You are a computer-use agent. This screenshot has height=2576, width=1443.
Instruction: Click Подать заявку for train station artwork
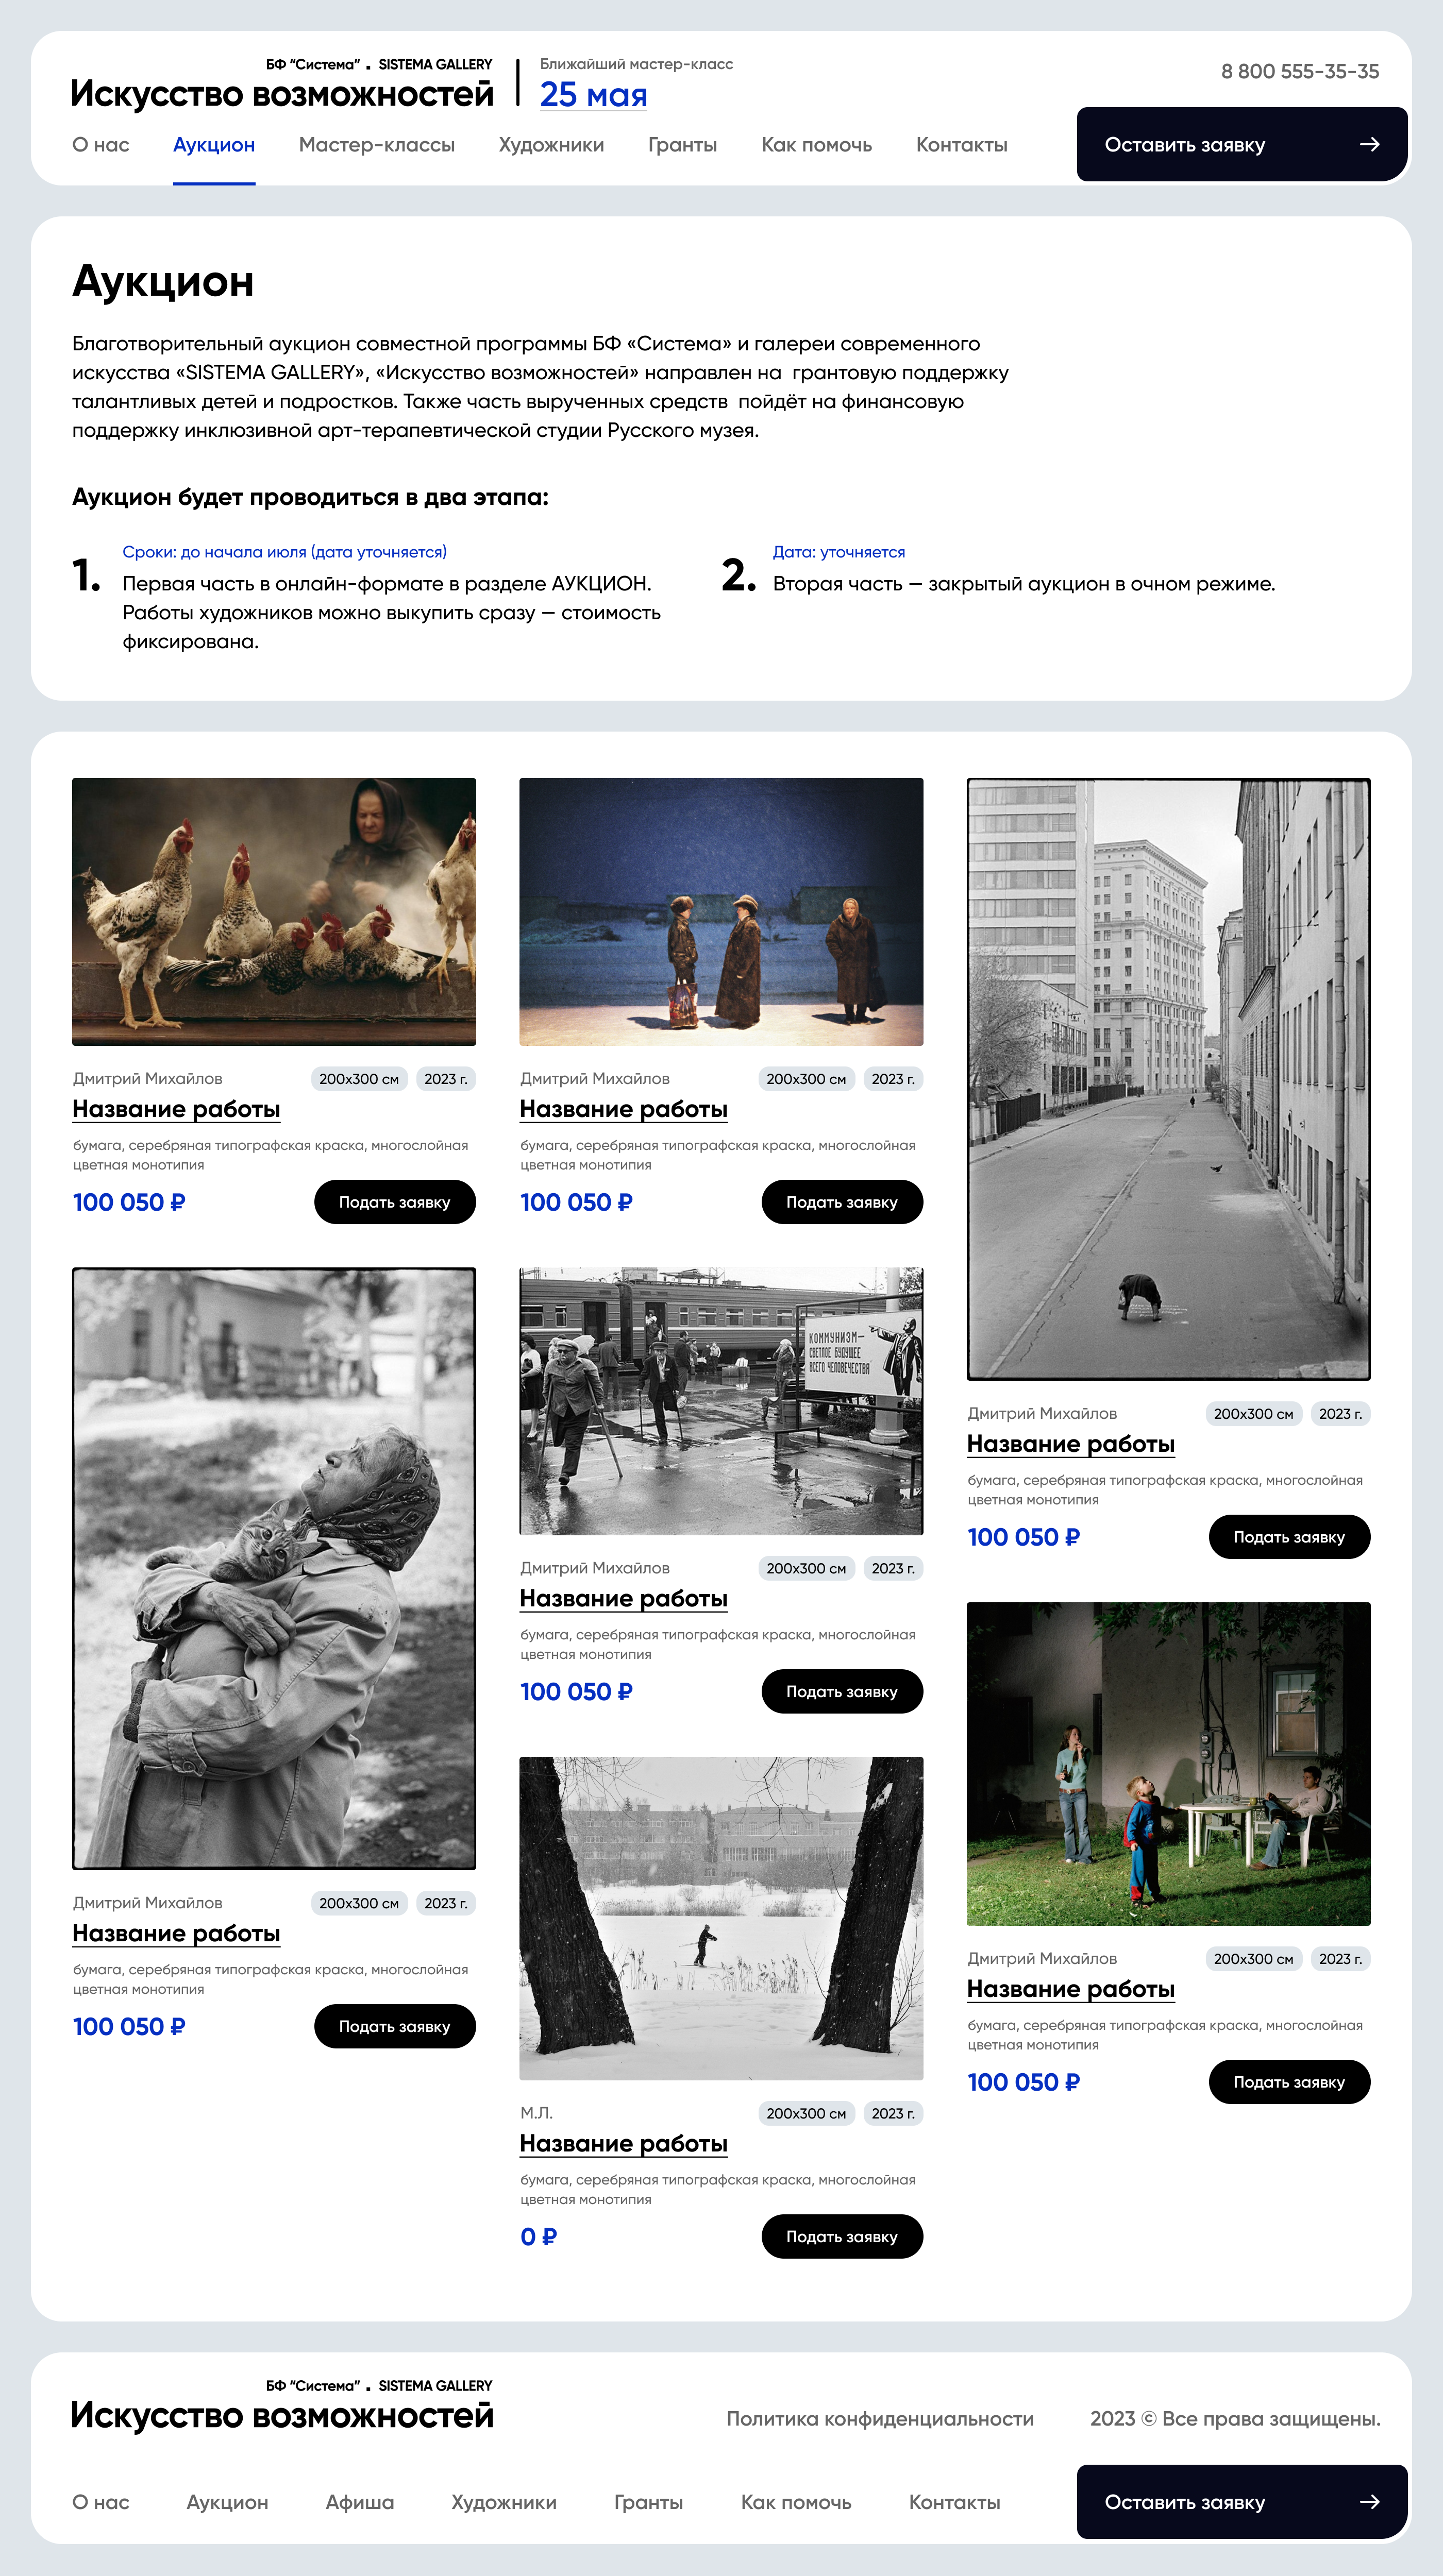842,1691
